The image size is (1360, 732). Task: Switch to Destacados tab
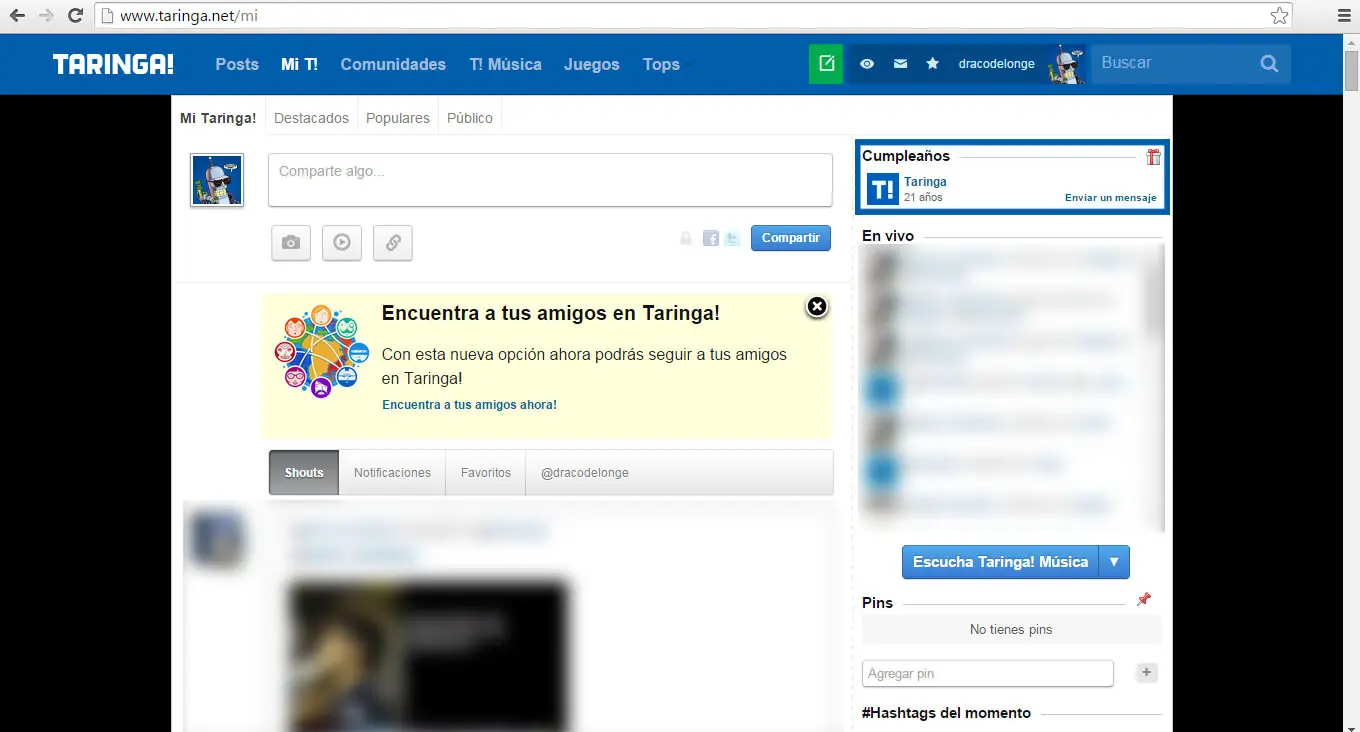click(x=311, y=118)
